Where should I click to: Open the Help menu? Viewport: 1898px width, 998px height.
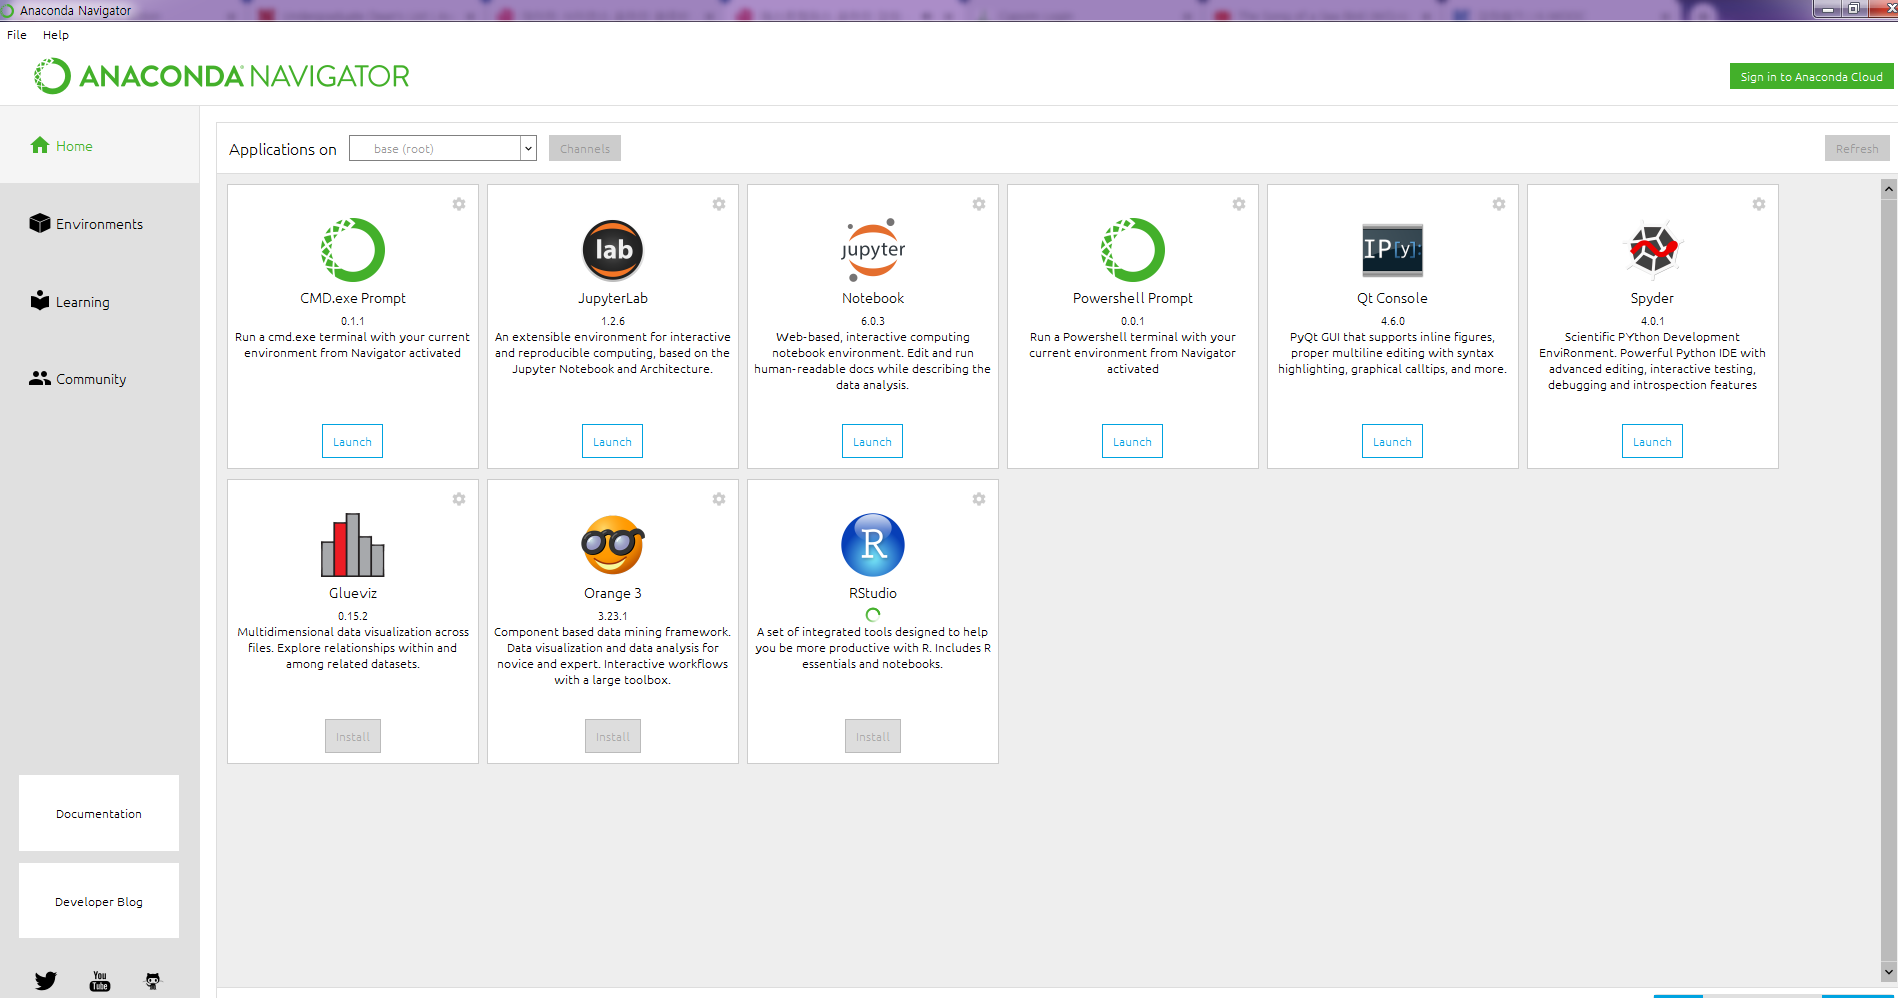(x=56, y=34)
